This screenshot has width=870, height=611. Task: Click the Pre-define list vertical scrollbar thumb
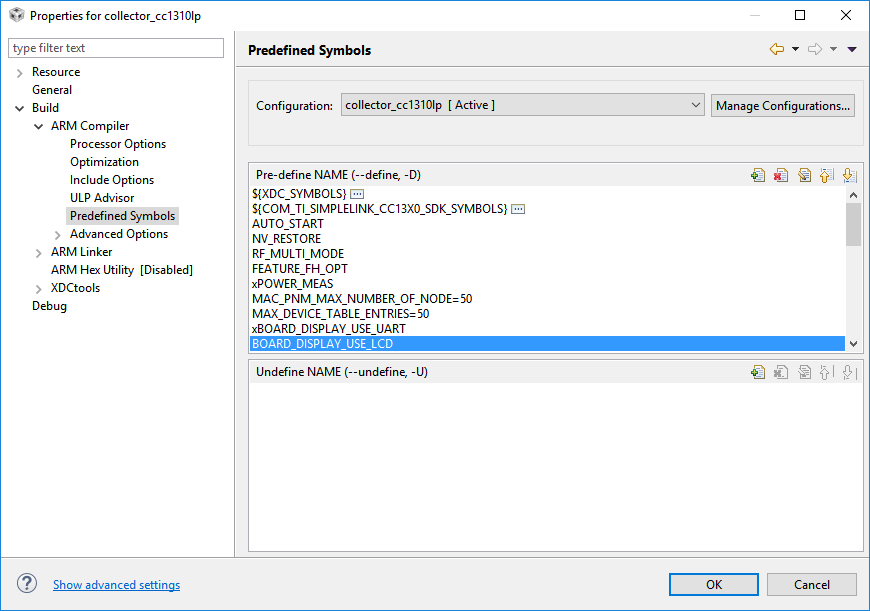(x=853, y=224)
